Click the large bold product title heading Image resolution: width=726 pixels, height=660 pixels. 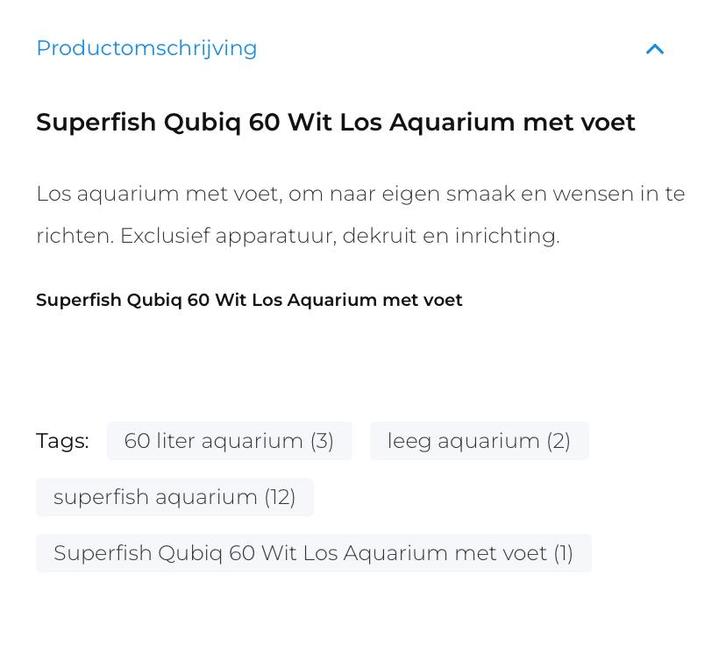click(x=335, y=123)
